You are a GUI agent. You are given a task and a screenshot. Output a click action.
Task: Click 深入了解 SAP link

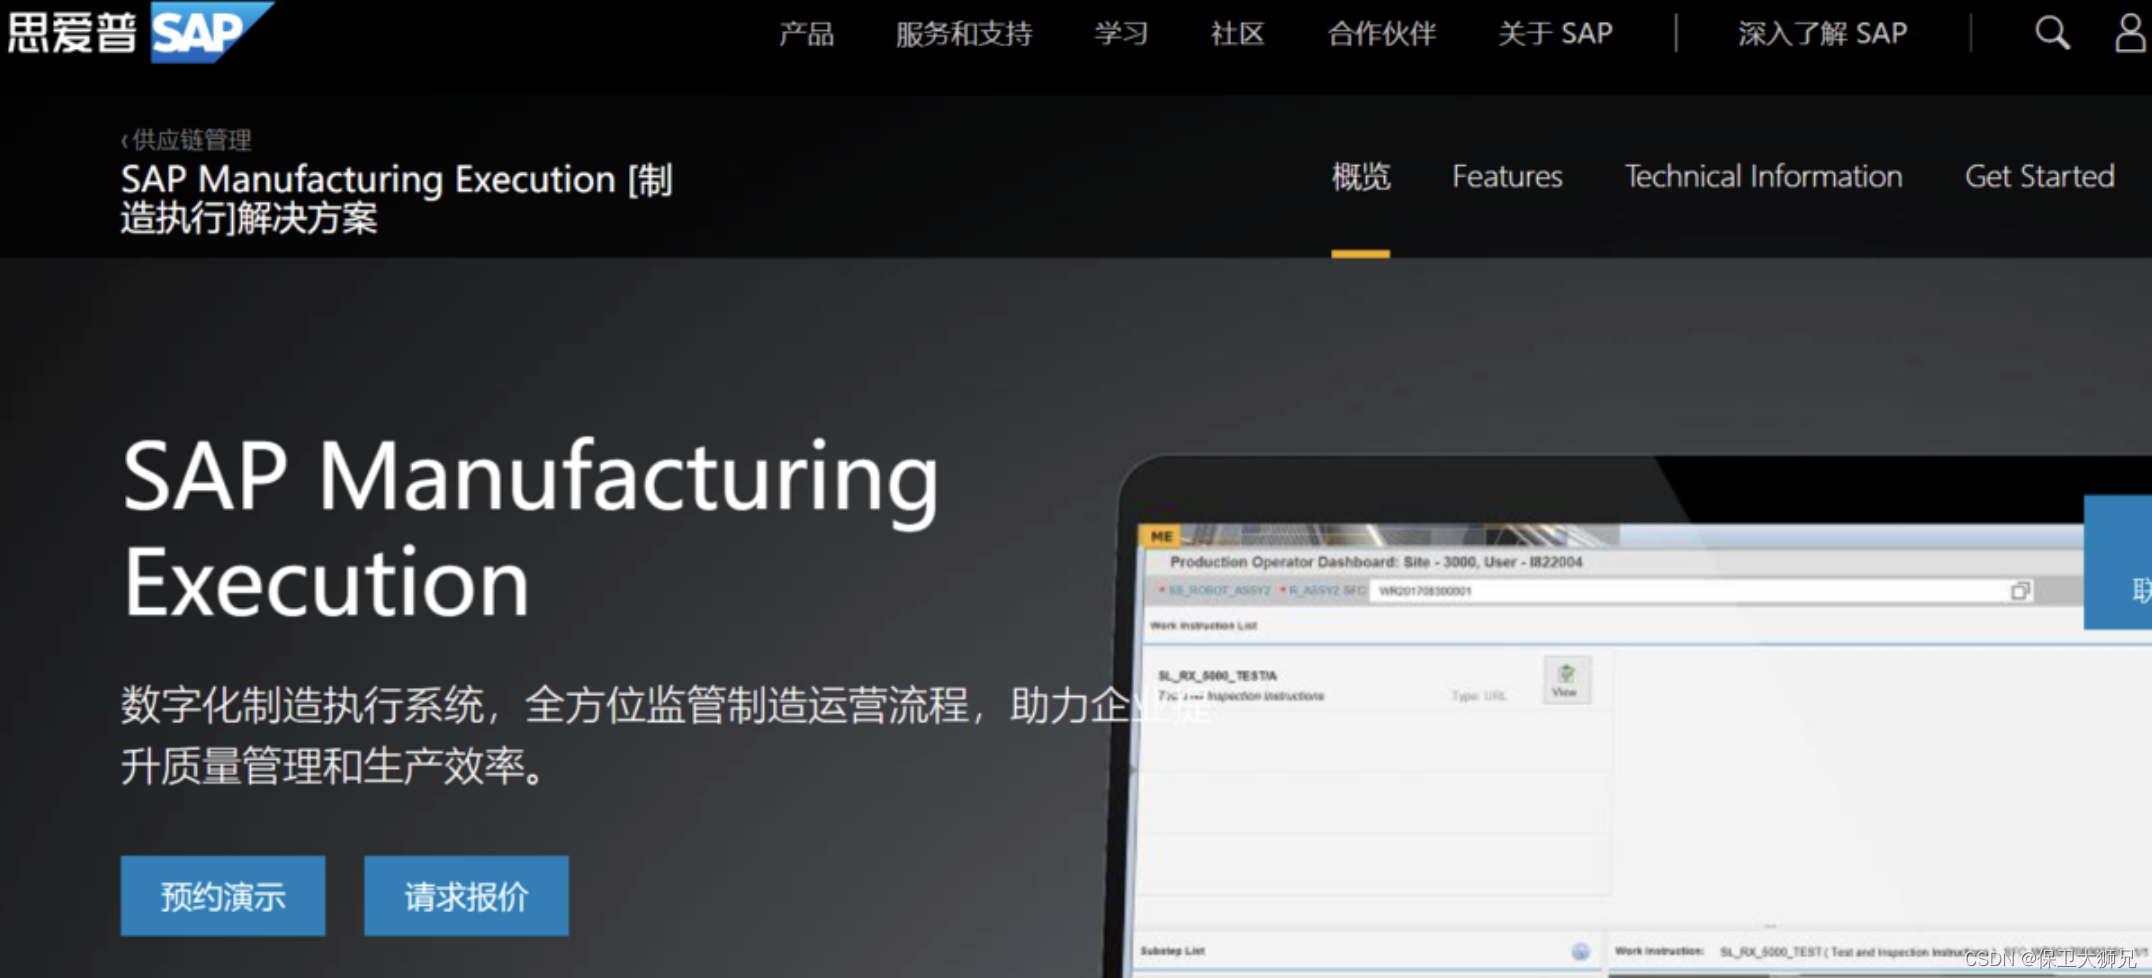pos(1822,34)
